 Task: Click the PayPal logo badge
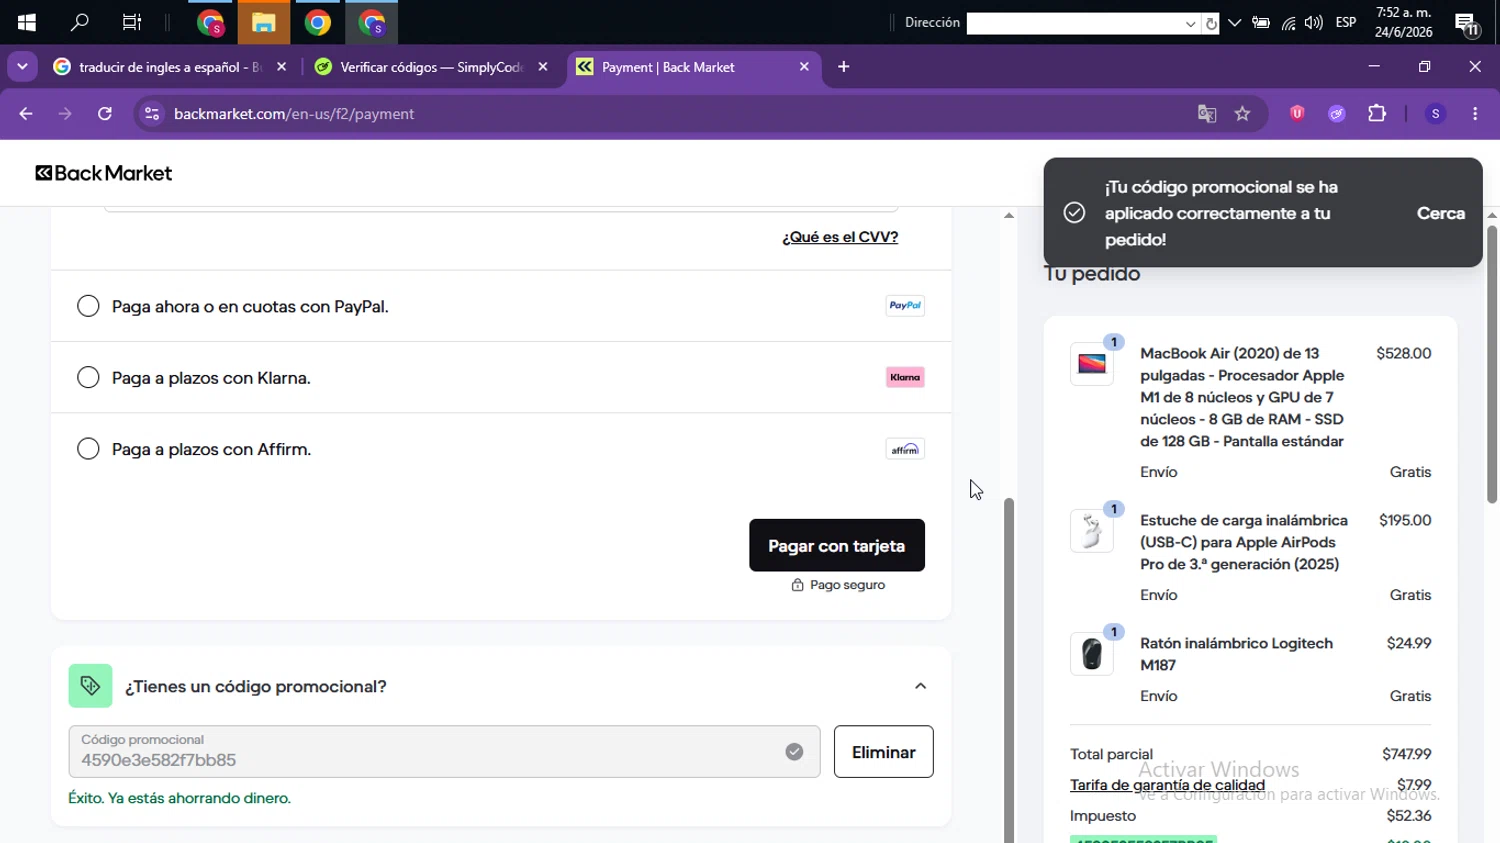pyautogui.click(x=905, y=306)
